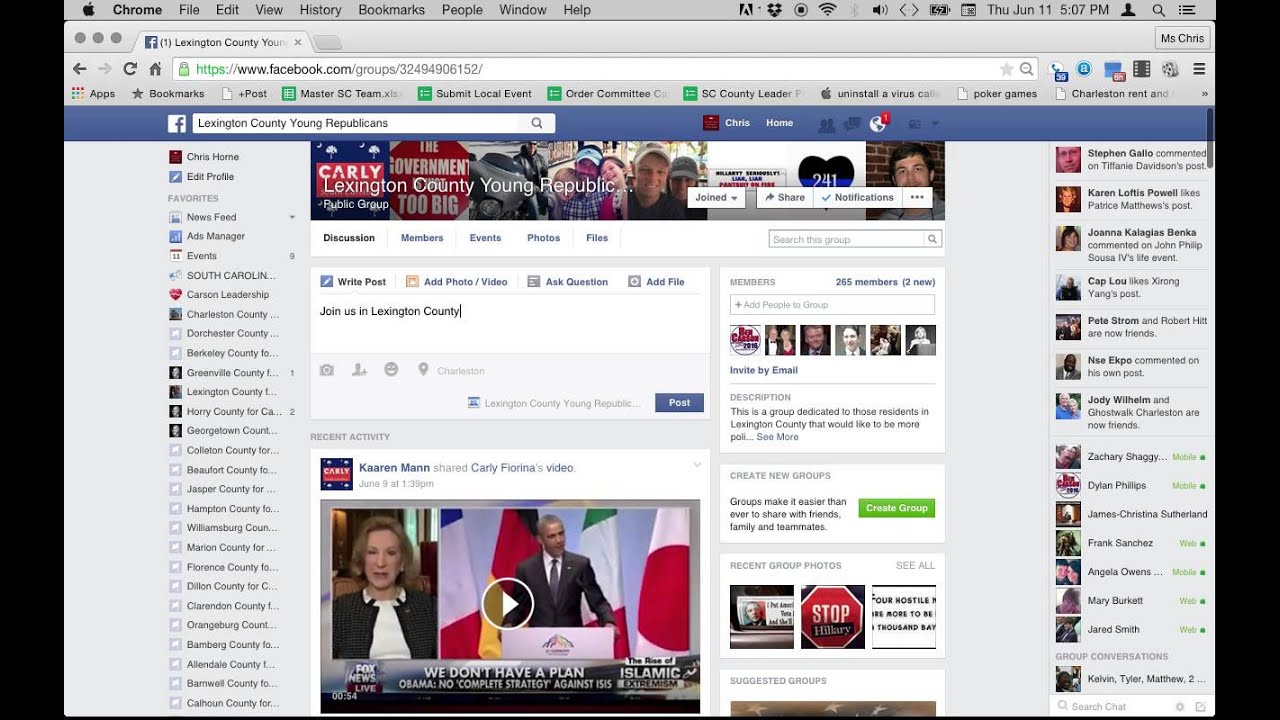Click Wi-Fi icon in macOS menu bar
1280x720 pixels.
pyautogui.click(x=827, y=10)
